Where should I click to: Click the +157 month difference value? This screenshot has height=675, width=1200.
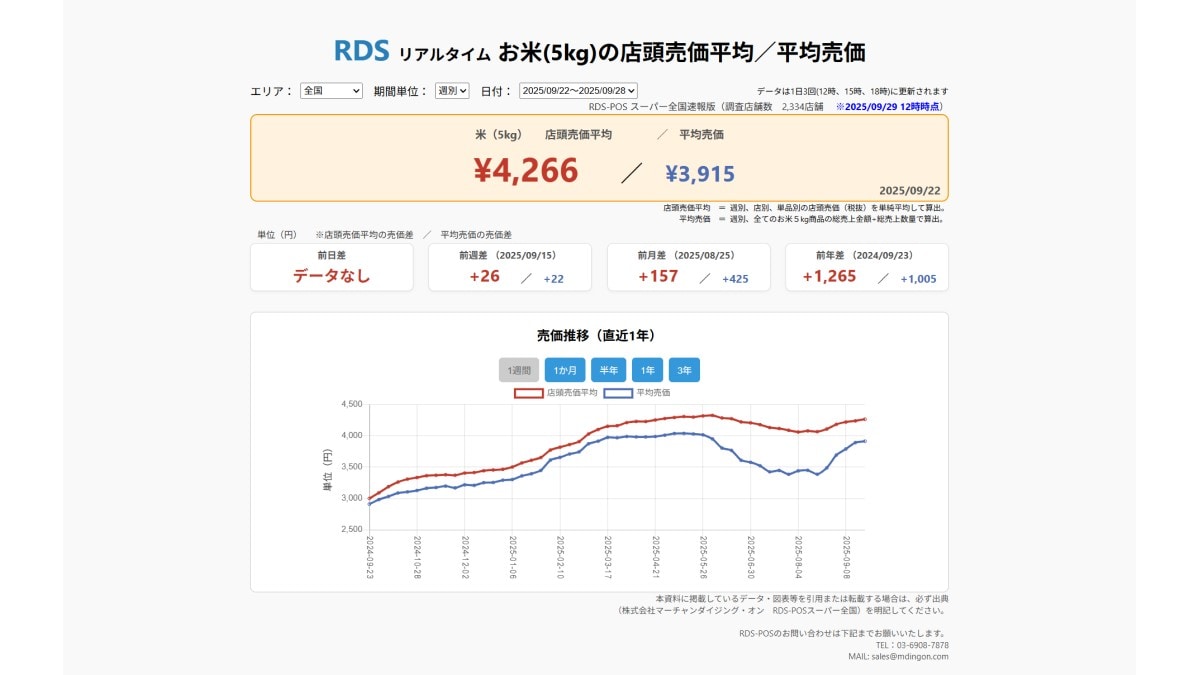tap(658, 276)
